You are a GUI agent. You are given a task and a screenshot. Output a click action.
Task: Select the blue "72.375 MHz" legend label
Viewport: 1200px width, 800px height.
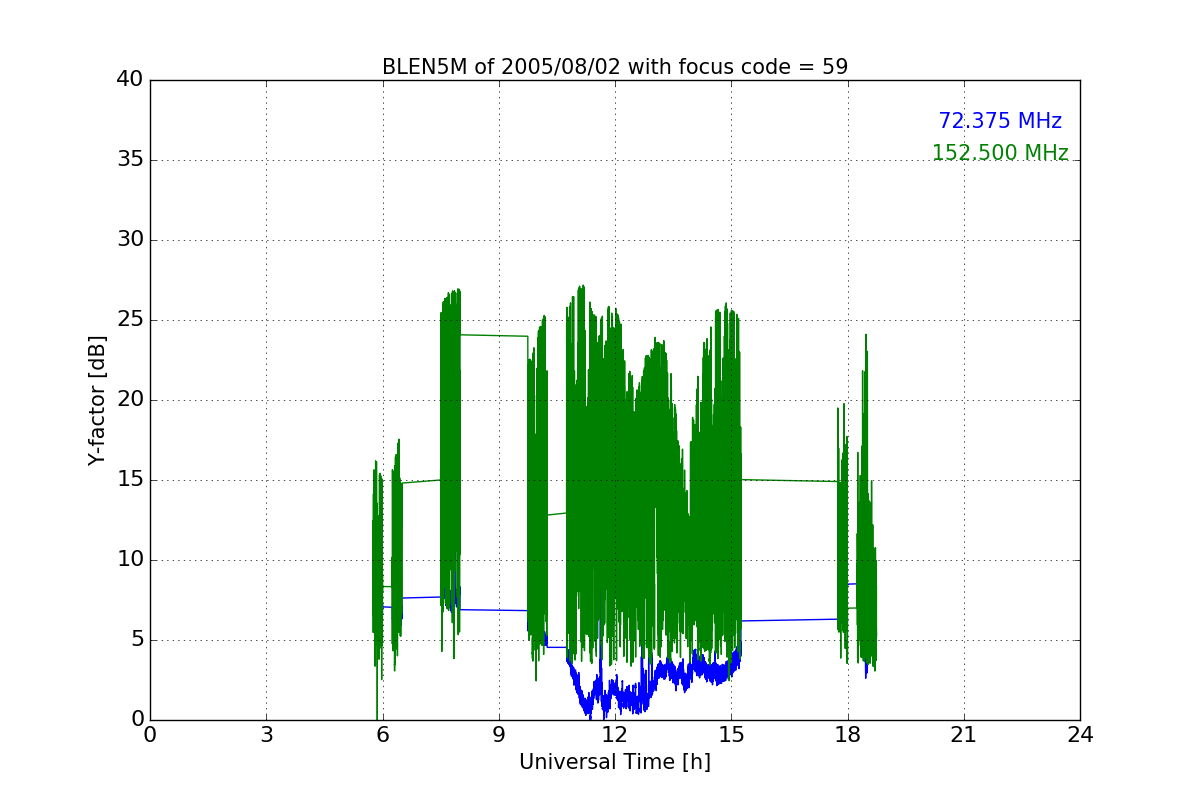pyautogui.click(x=1000, y=121)
